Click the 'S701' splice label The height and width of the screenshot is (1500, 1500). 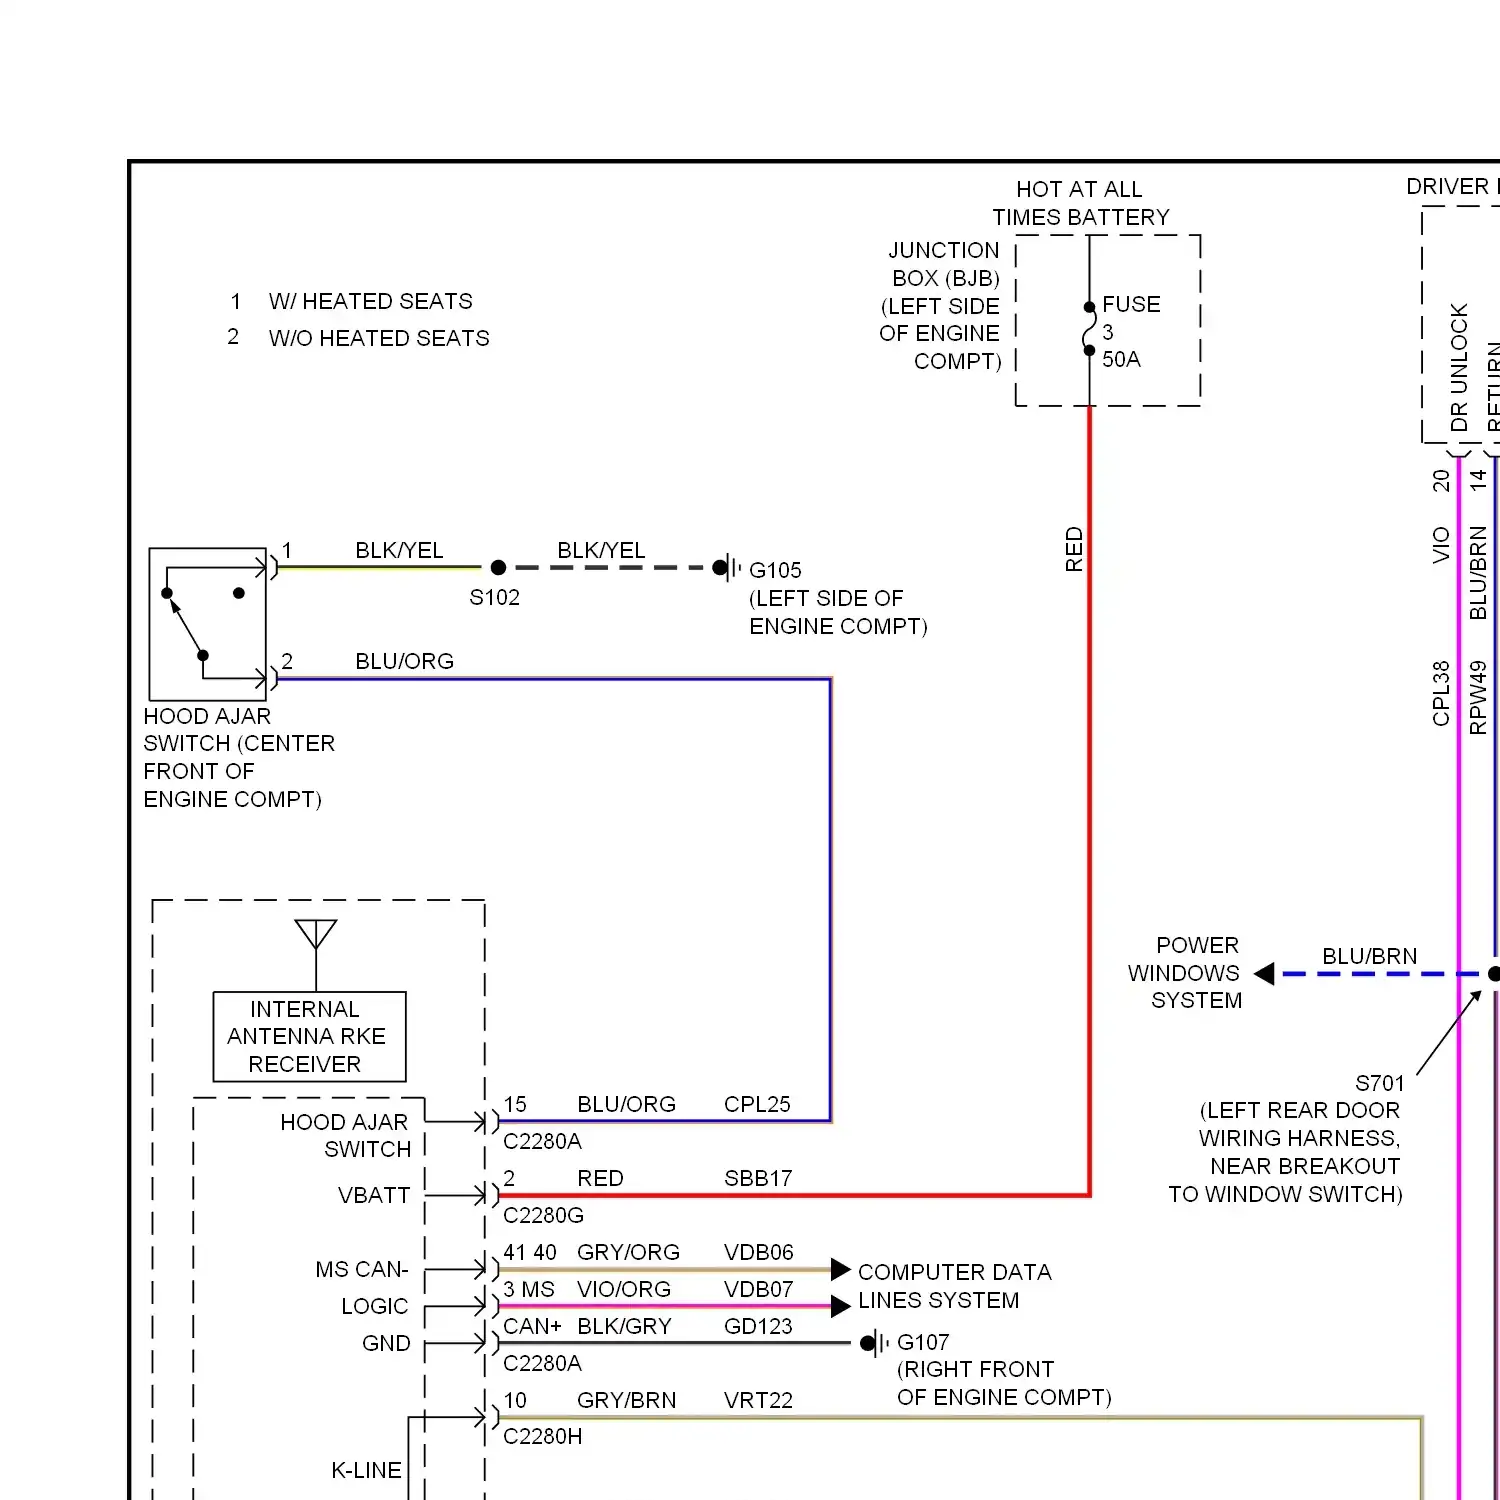(x=1379, y=1083)
